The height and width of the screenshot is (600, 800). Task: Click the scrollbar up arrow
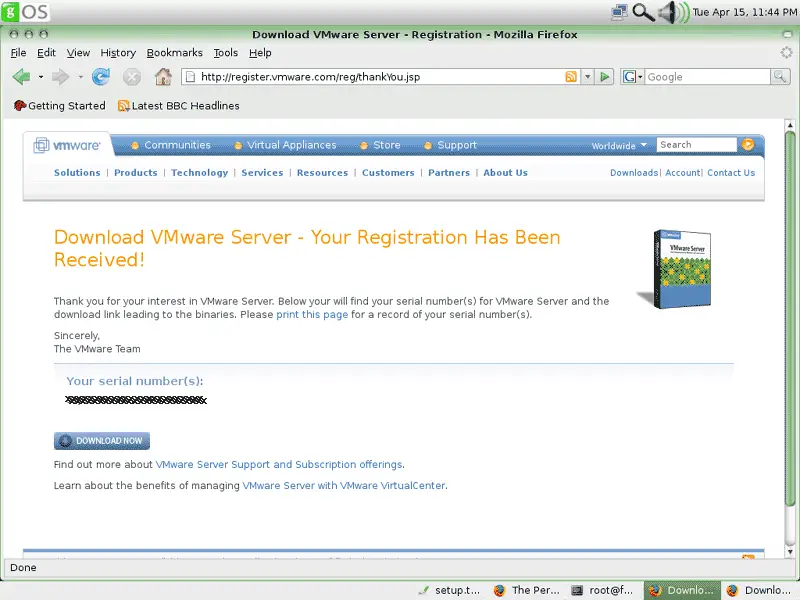click(790, 125)
